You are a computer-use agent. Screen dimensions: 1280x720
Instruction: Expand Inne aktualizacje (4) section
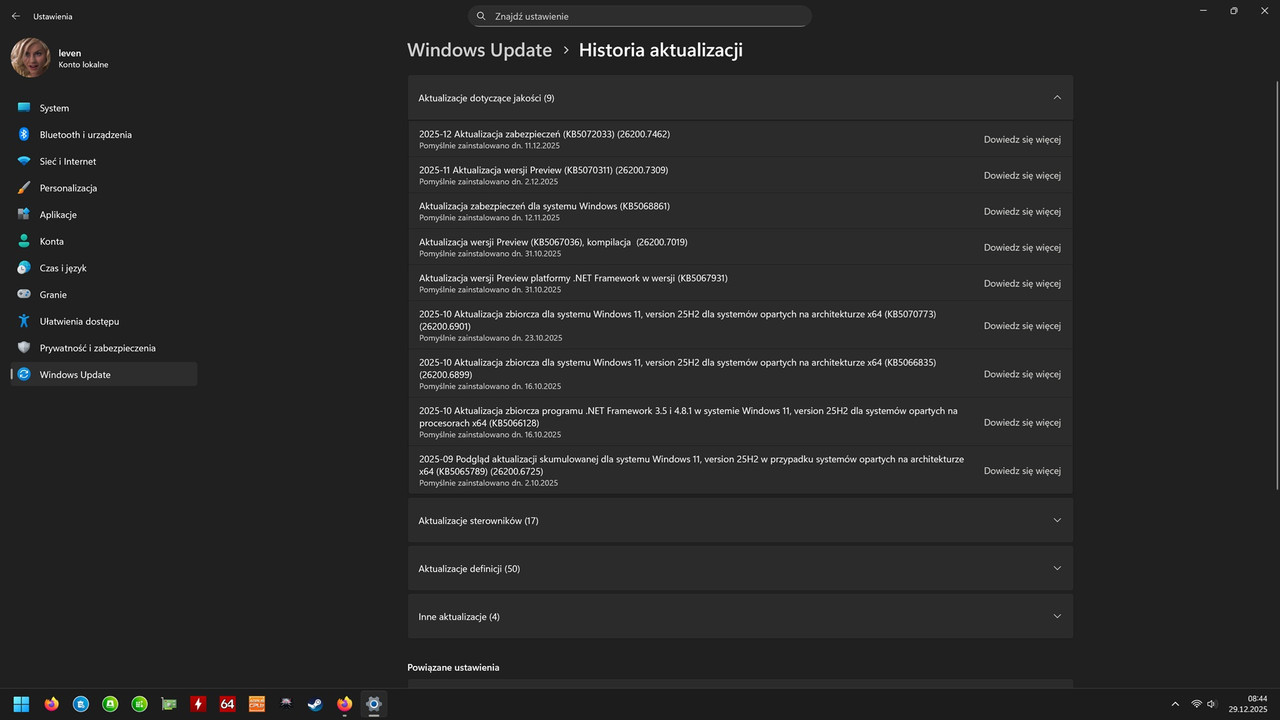(740, 616)
